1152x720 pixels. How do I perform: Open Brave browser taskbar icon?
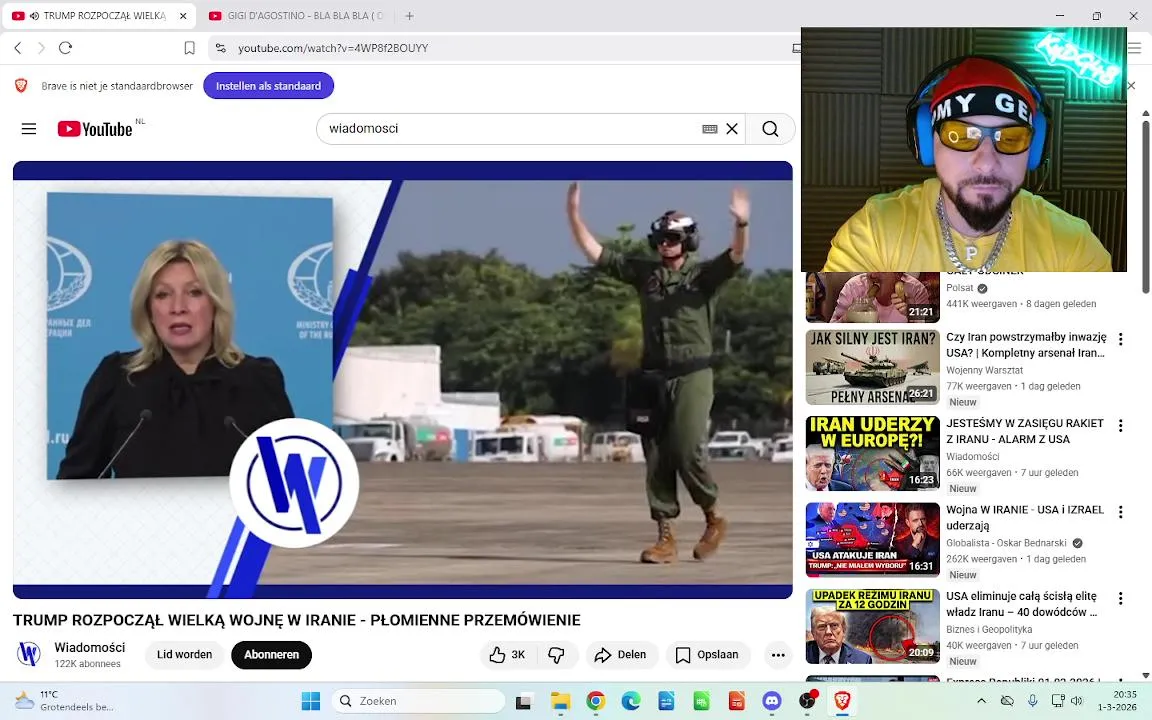(x=842, y=701)
